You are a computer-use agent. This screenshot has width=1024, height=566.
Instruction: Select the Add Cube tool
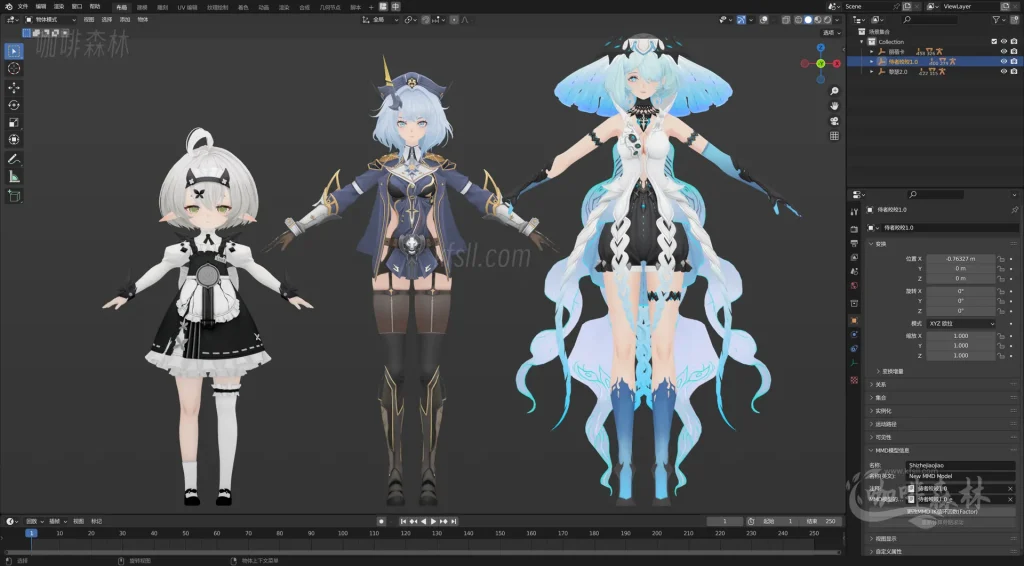(14, 195)
